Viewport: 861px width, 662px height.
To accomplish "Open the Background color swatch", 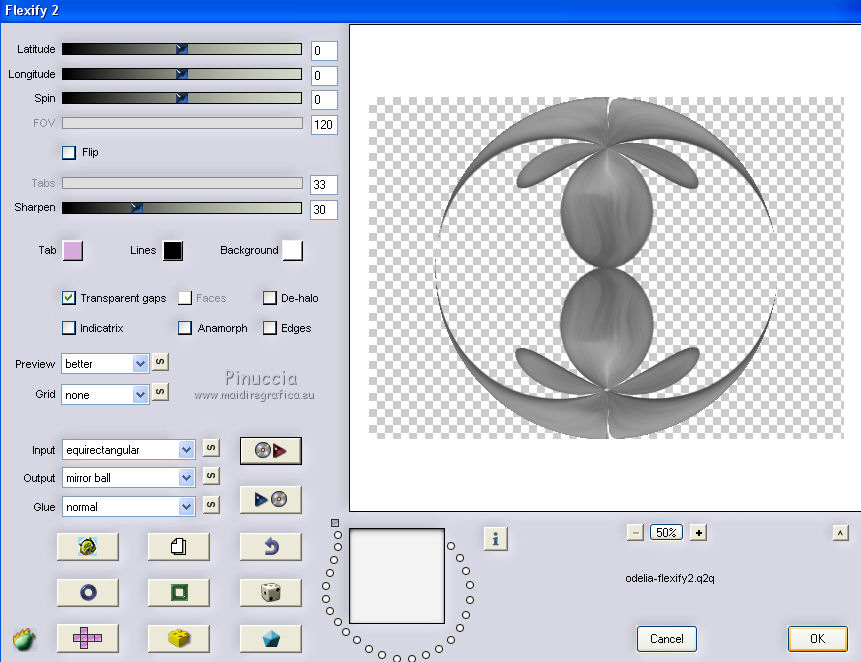I will pyautogui.click(x=293, y=250).
